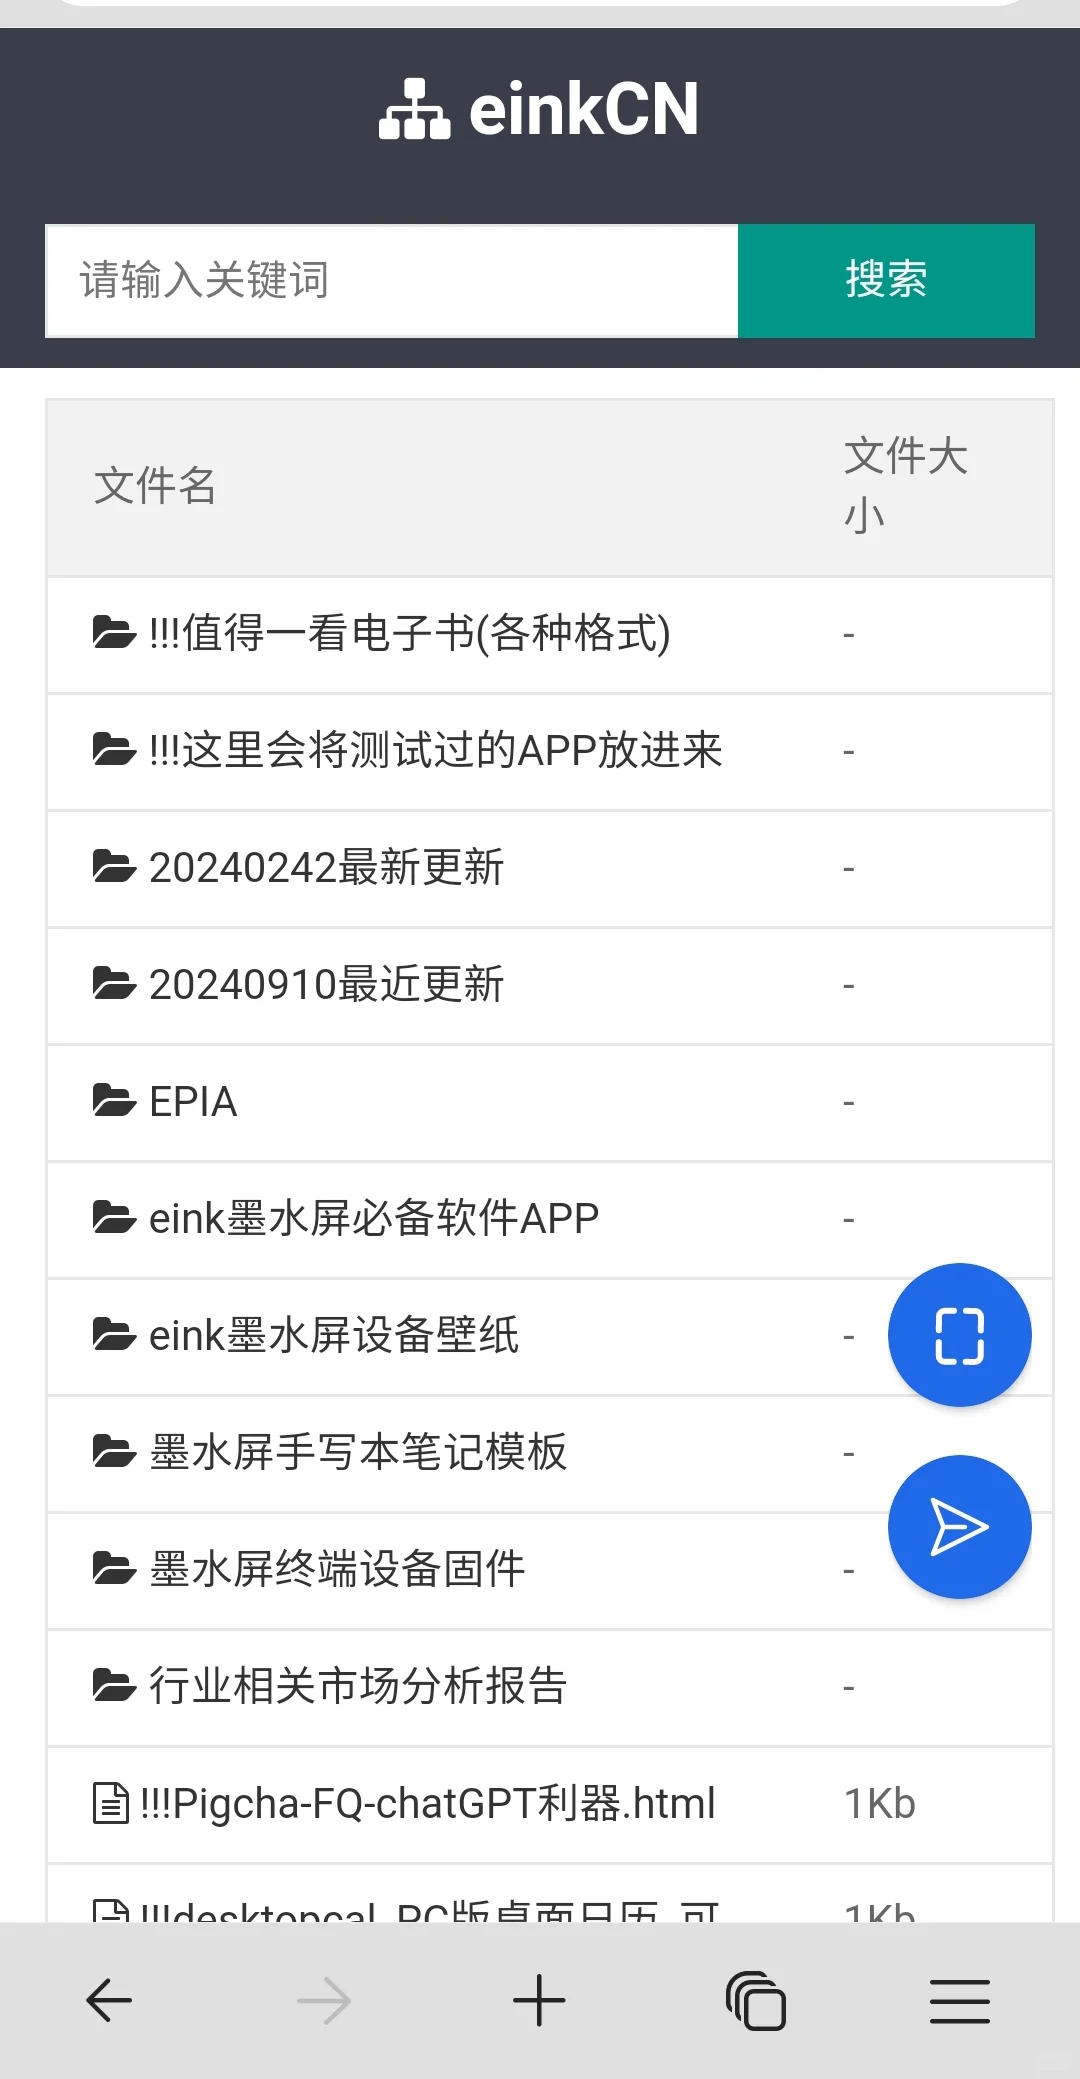Open file !!!Pigcha-FQ-chatGPT利器.html
Image resolution: width=1080 pixels, height=2079 pixels.
click(428, 1804)
